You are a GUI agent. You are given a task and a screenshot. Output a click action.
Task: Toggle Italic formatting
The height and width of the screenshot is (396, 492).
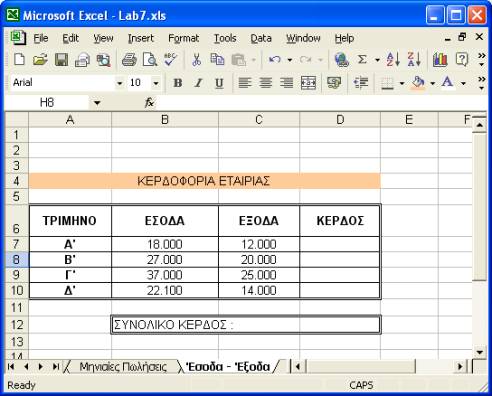click(x=199, y=83)
